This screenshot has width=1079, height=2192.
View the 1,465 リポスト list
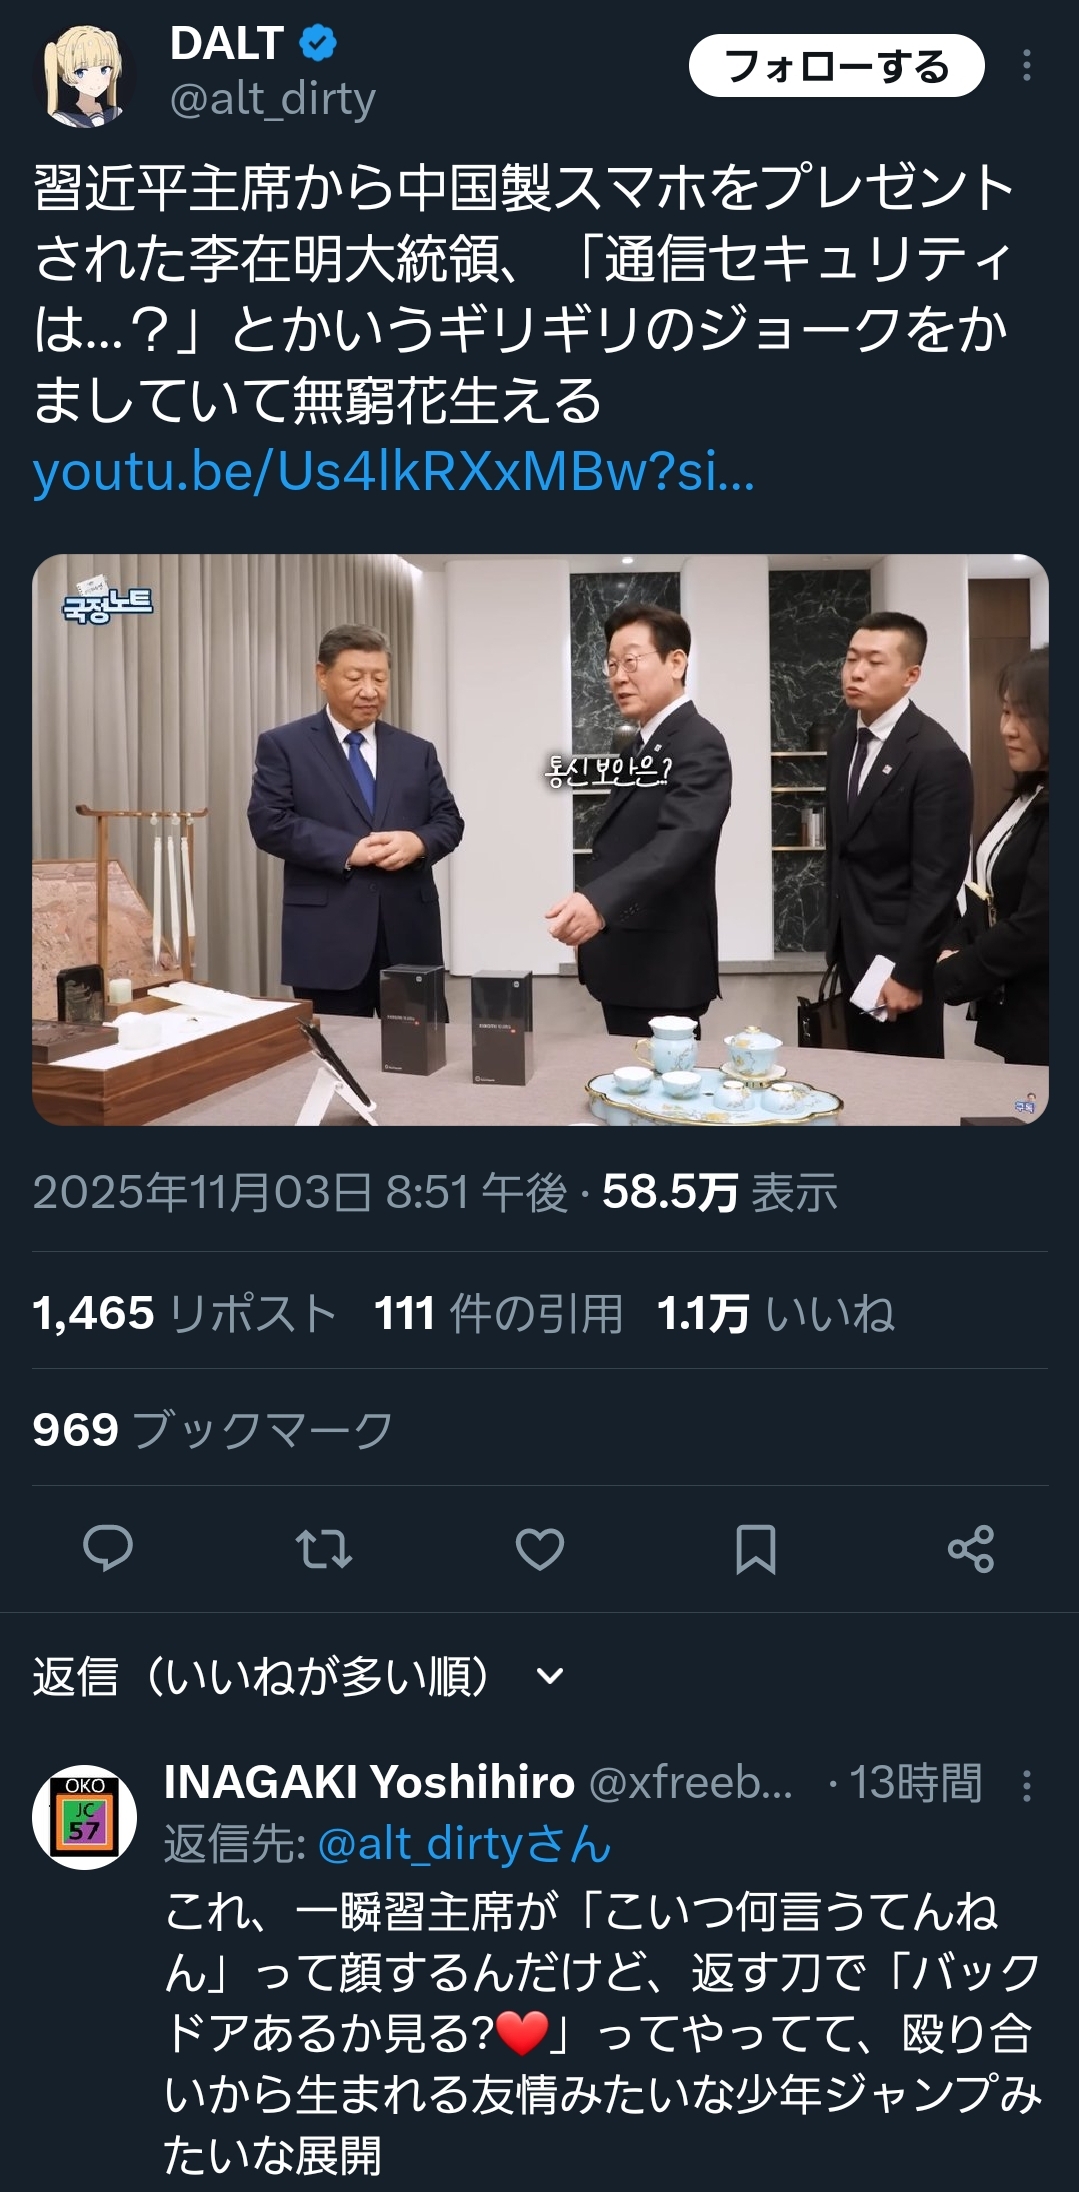click(185, 1313)
